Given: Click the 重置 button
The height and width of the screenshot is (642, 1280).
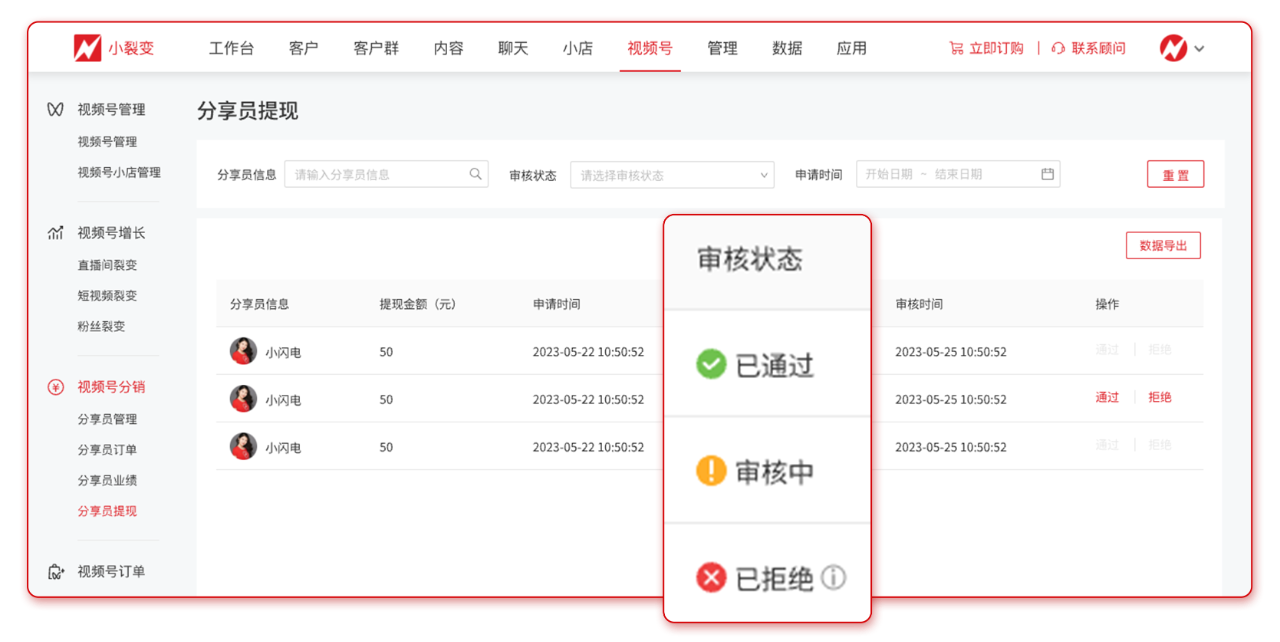Looking at the screenshot, I should point(1175,173).
